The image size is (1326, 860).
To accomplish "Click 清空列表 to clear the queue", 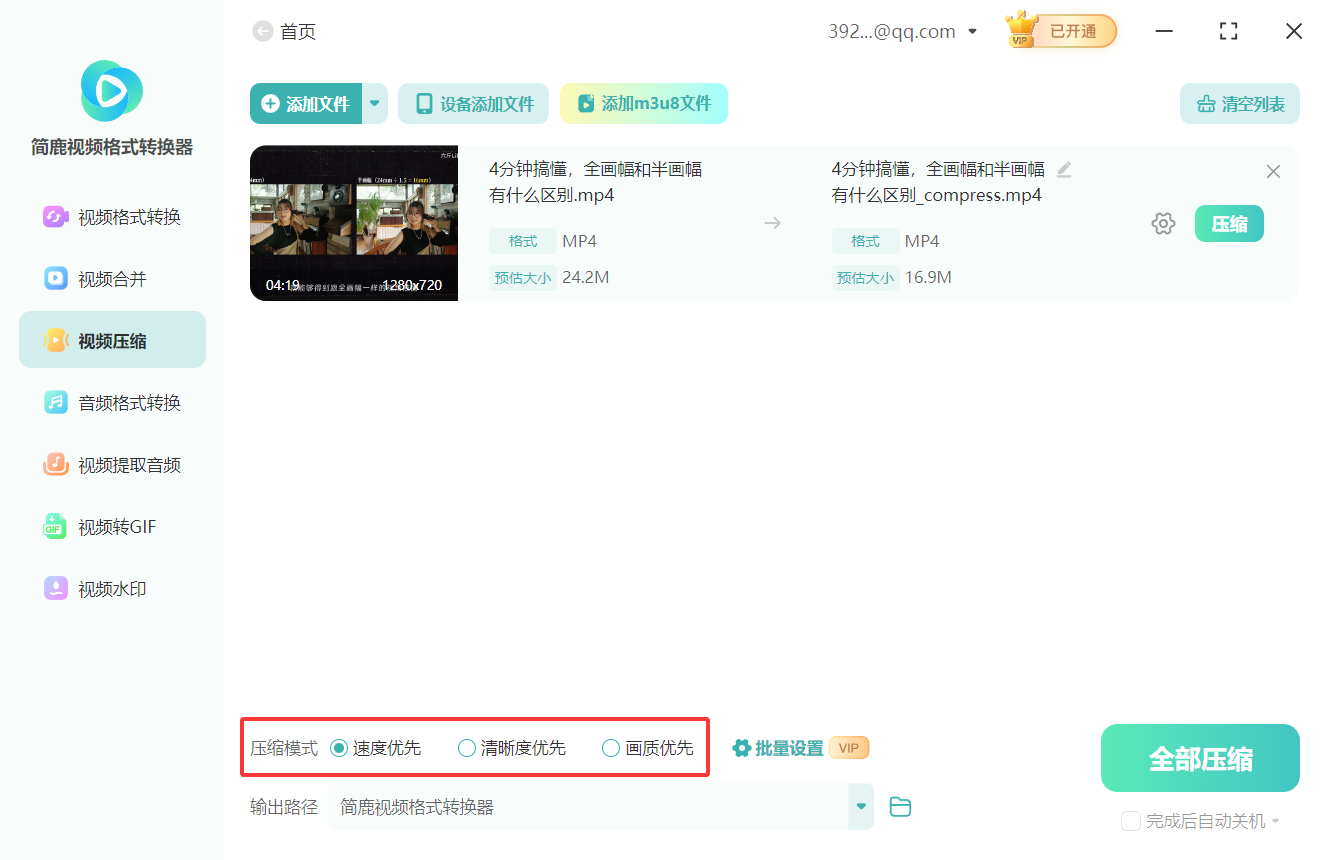I will point(1239,103).
